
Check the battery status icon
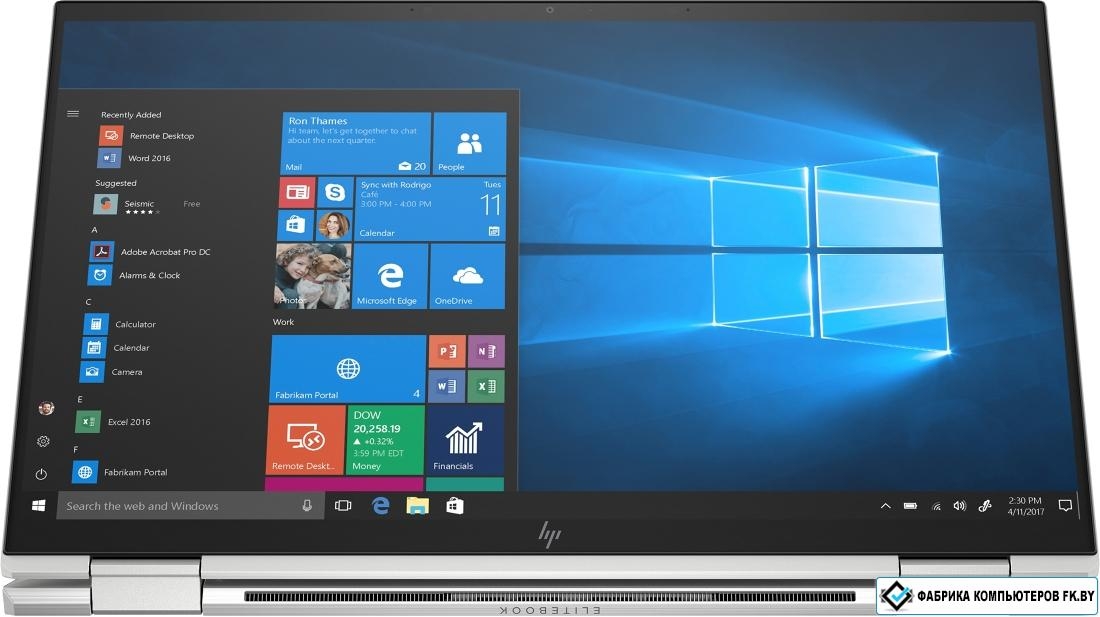[911, 506]
